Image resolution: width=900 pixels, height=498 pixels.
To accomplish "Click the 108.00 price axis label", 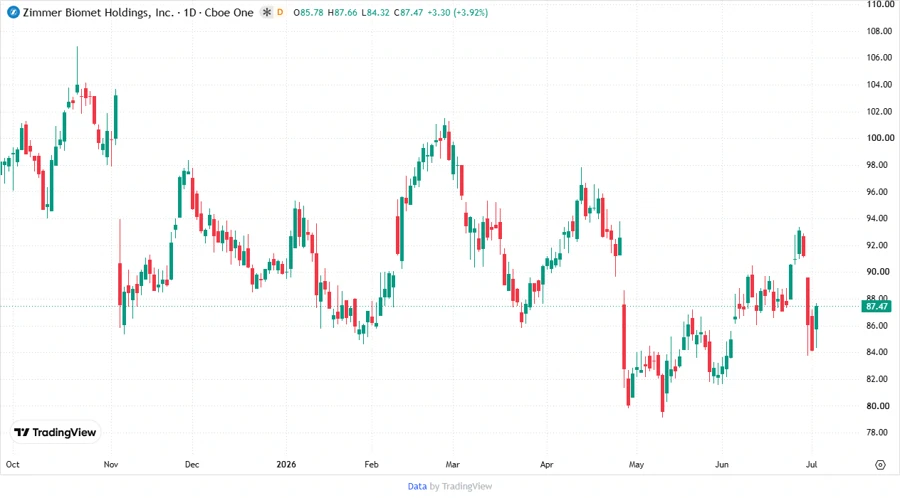I will pyautogui.click(x=880, y=31).
